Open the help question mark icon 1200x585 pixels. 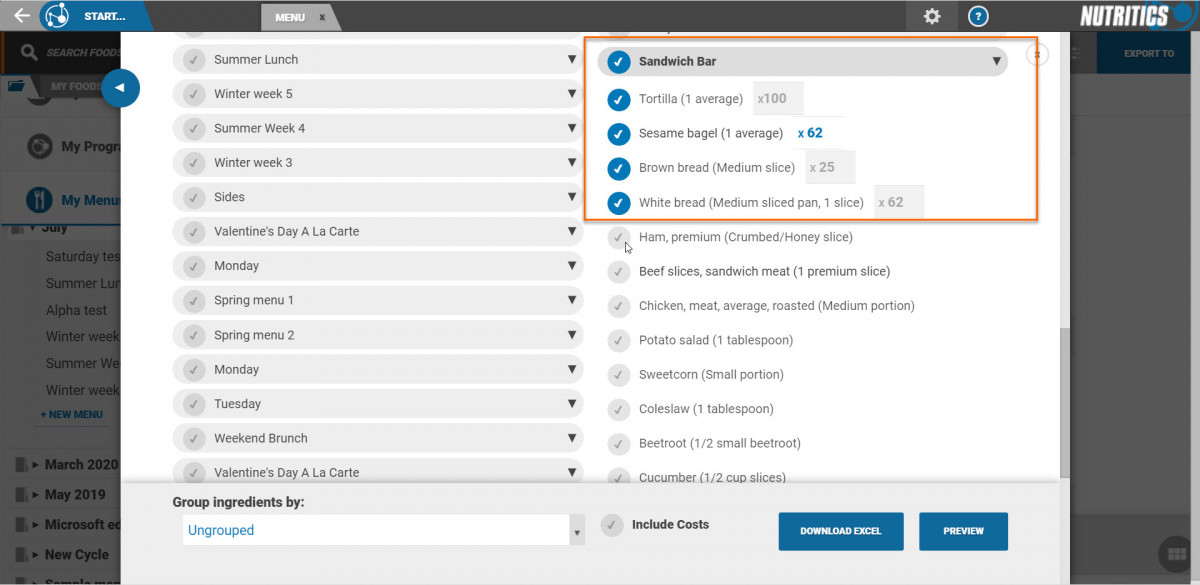[979, 16]
